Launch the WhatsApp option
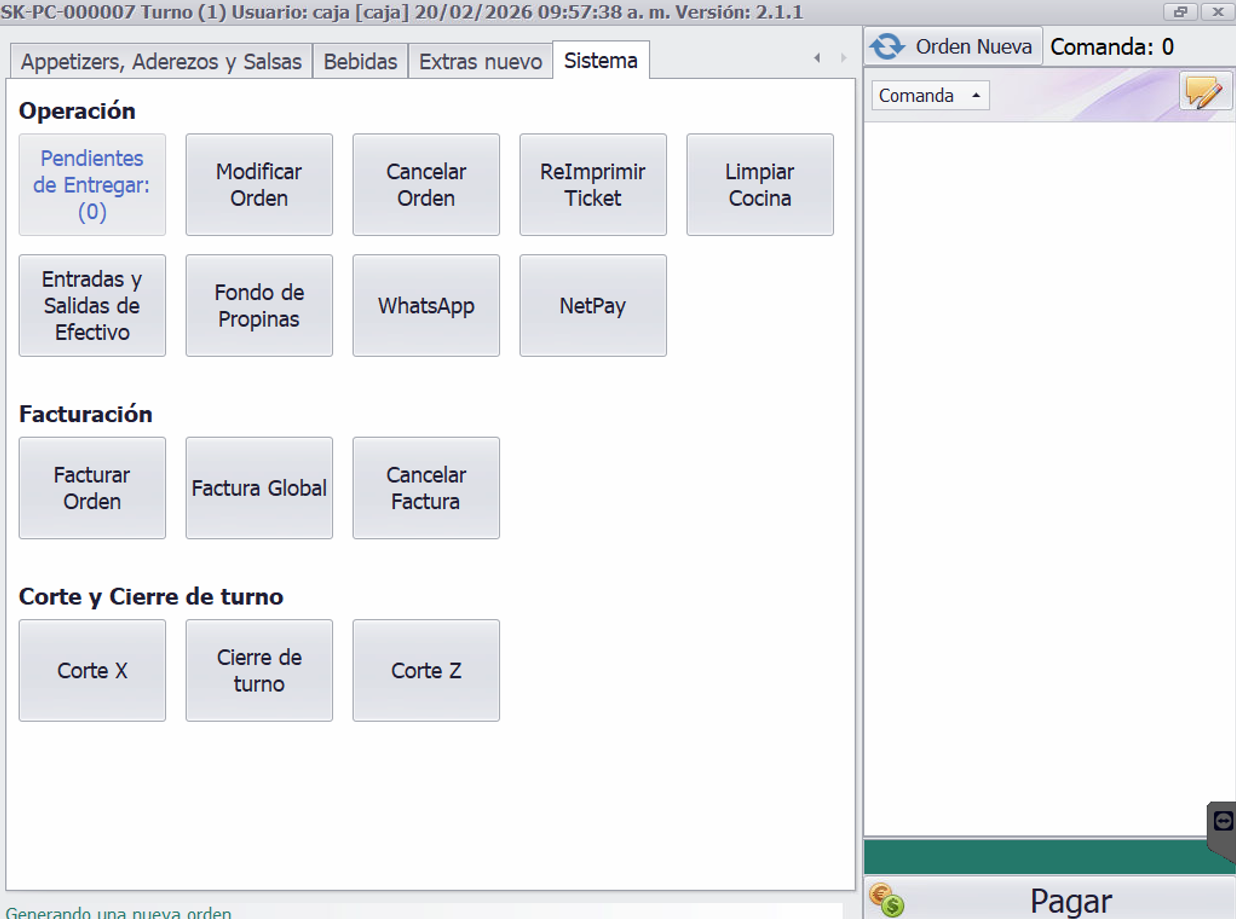The width and height of the screenshot is (1236, 919). tap(426, 306)
